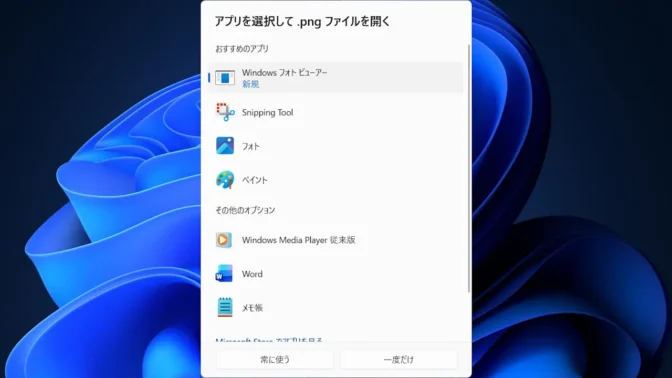Click the Snipping Tool scissors icon
This screenshot has height=378, width=672.
(x=225, y=112)
